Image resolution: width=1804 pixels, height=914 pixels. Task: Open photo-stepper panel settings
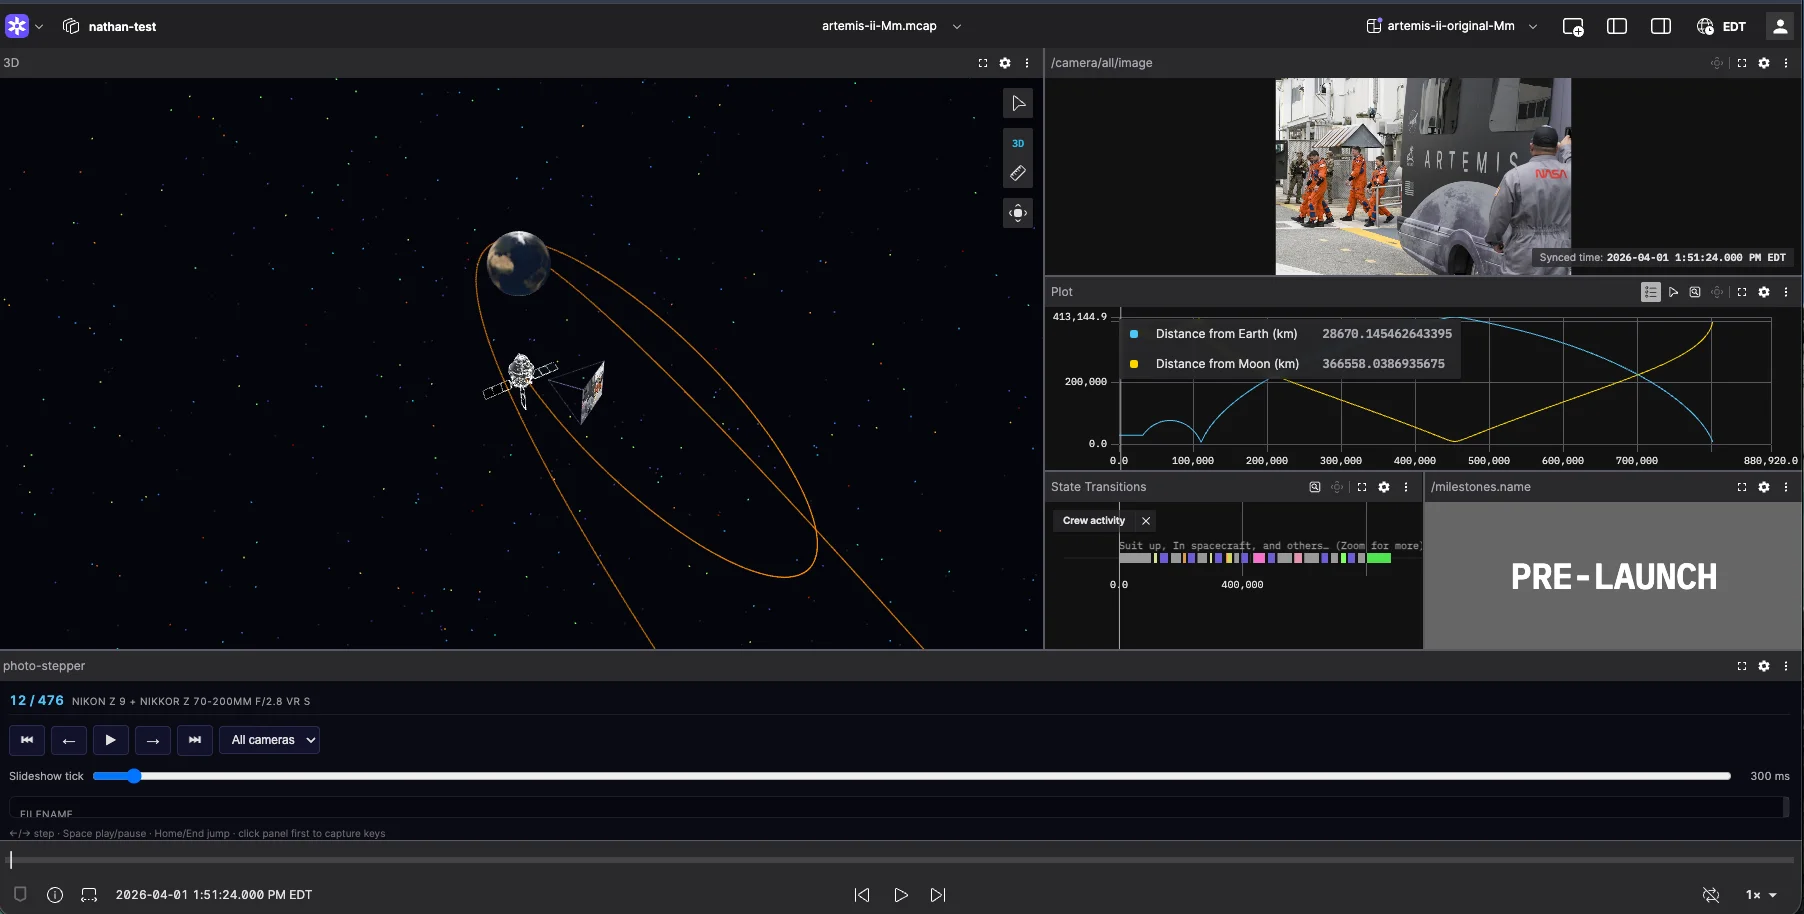point(1764,666)
